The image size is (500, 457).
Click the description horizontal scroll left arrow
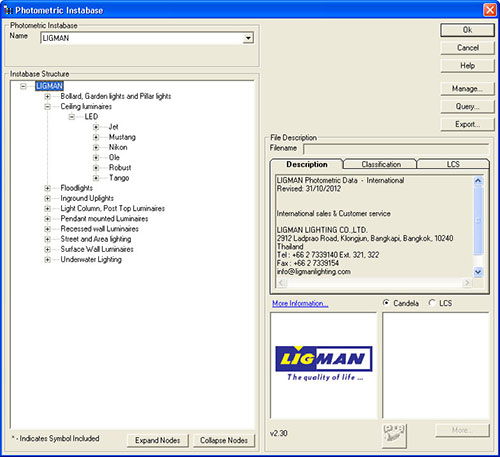pos(282,283)
